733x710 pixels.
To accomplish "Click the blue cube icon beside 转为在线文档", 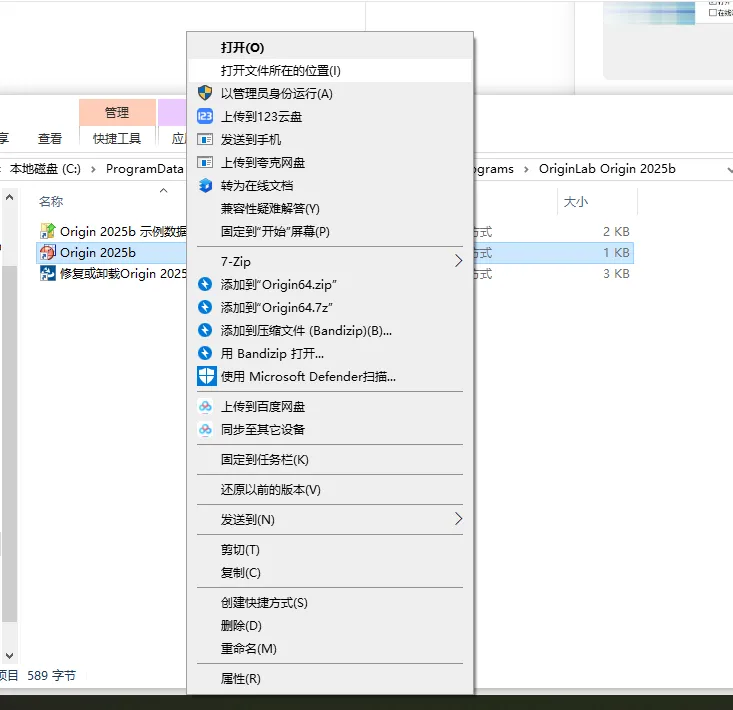I will (205, 185).
